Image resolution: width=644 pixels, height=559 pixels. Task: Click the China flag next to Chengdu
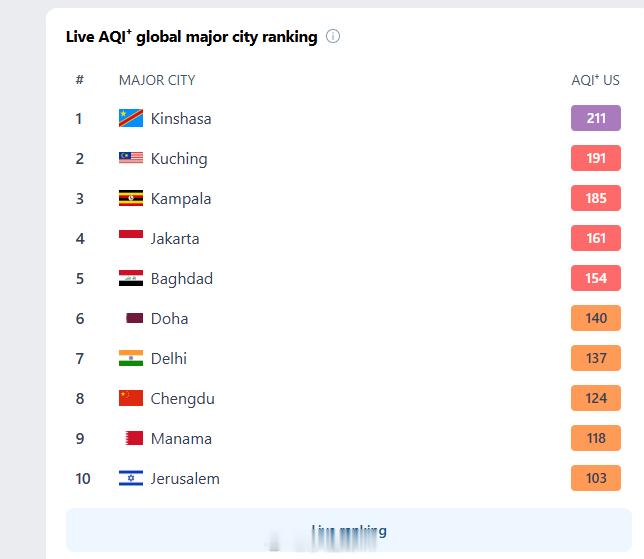131,398
